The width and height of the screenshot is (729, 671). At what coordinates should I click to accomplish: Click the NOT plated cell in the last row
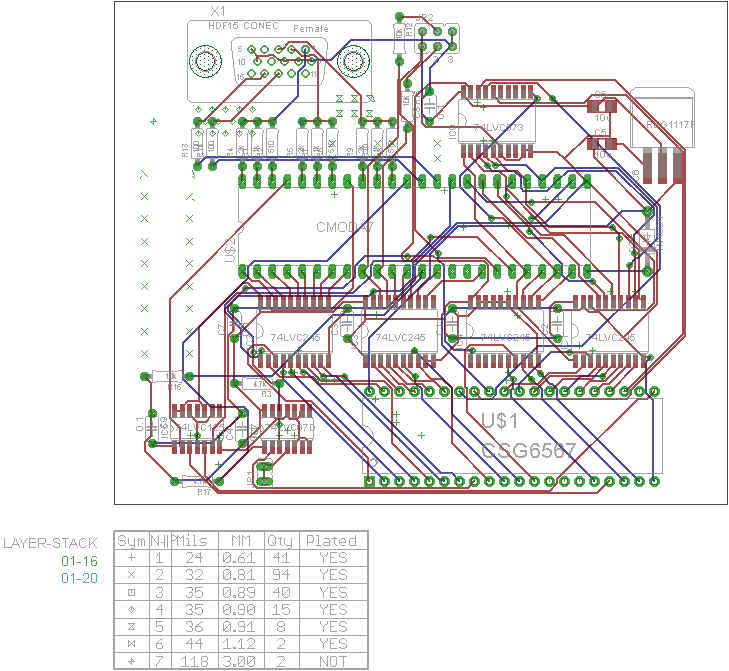(331, 660)
